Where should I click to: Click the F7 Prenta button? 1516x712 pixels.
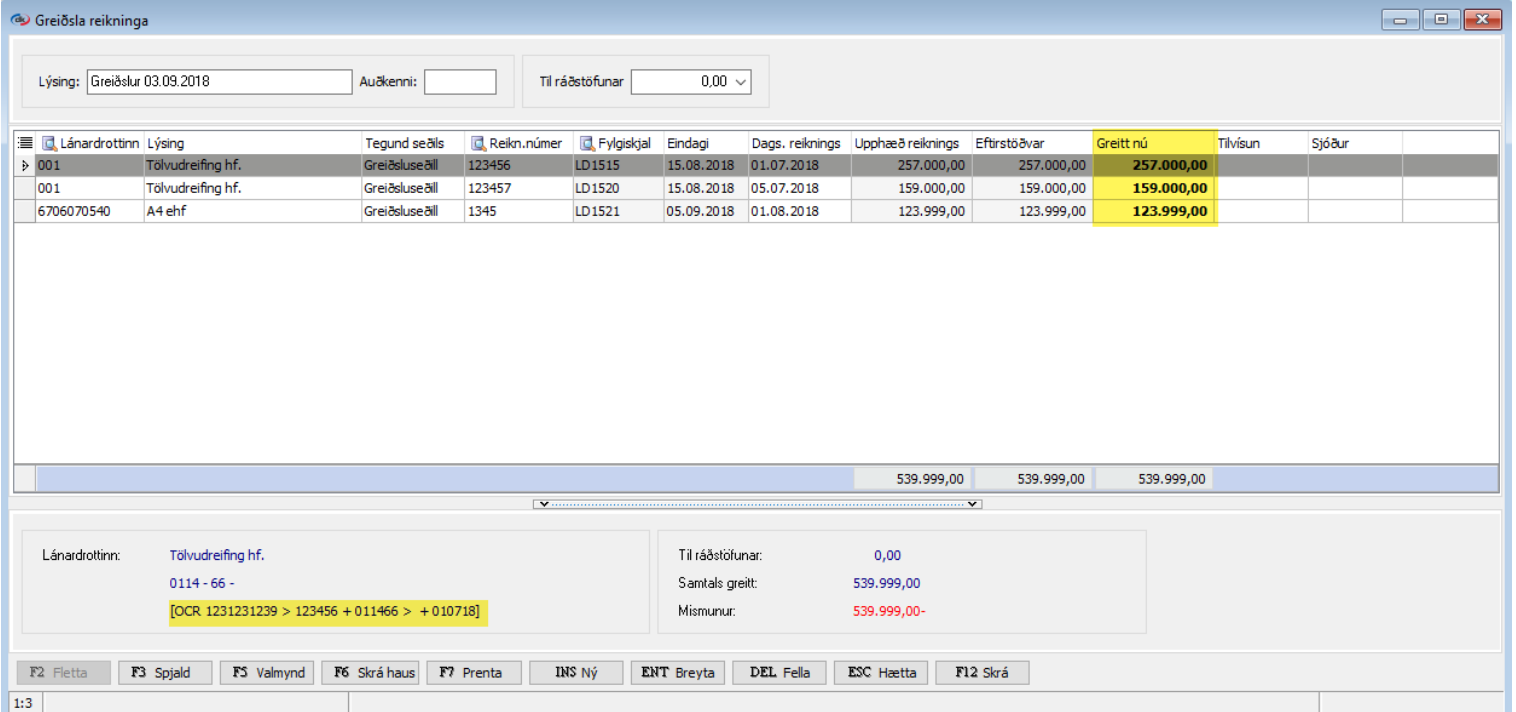click(474, 673)
